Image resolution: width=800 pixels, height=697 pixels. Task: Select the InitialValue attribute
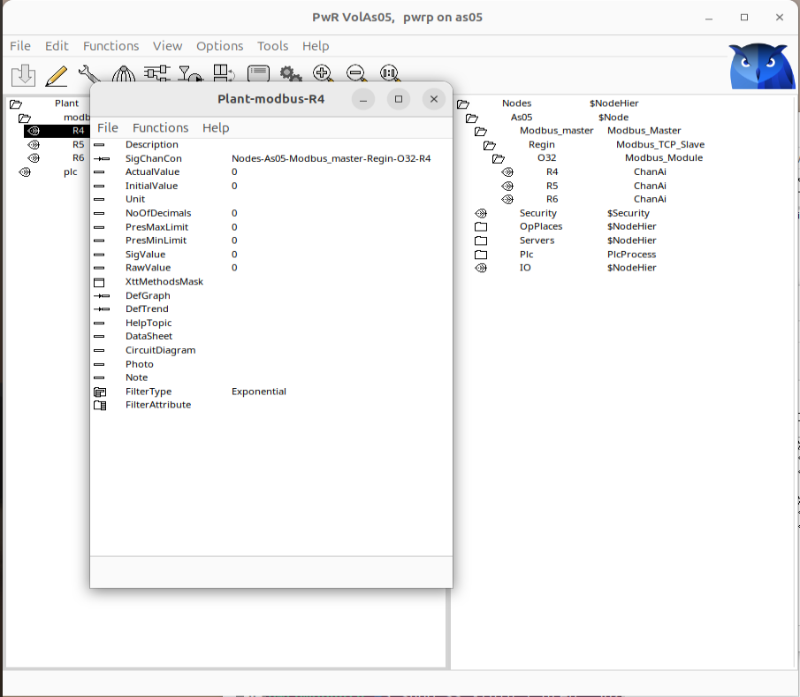click(x=152, y=186)
